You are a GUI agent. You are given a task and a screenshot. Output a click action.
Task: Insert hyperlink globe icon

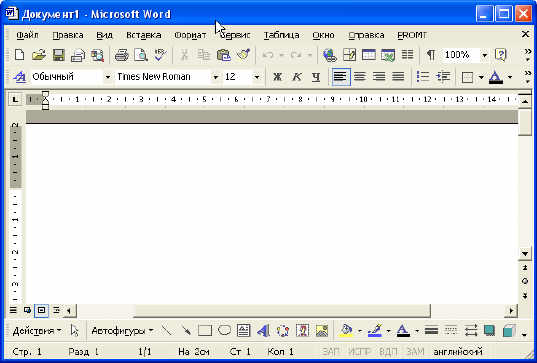point(330,55)
